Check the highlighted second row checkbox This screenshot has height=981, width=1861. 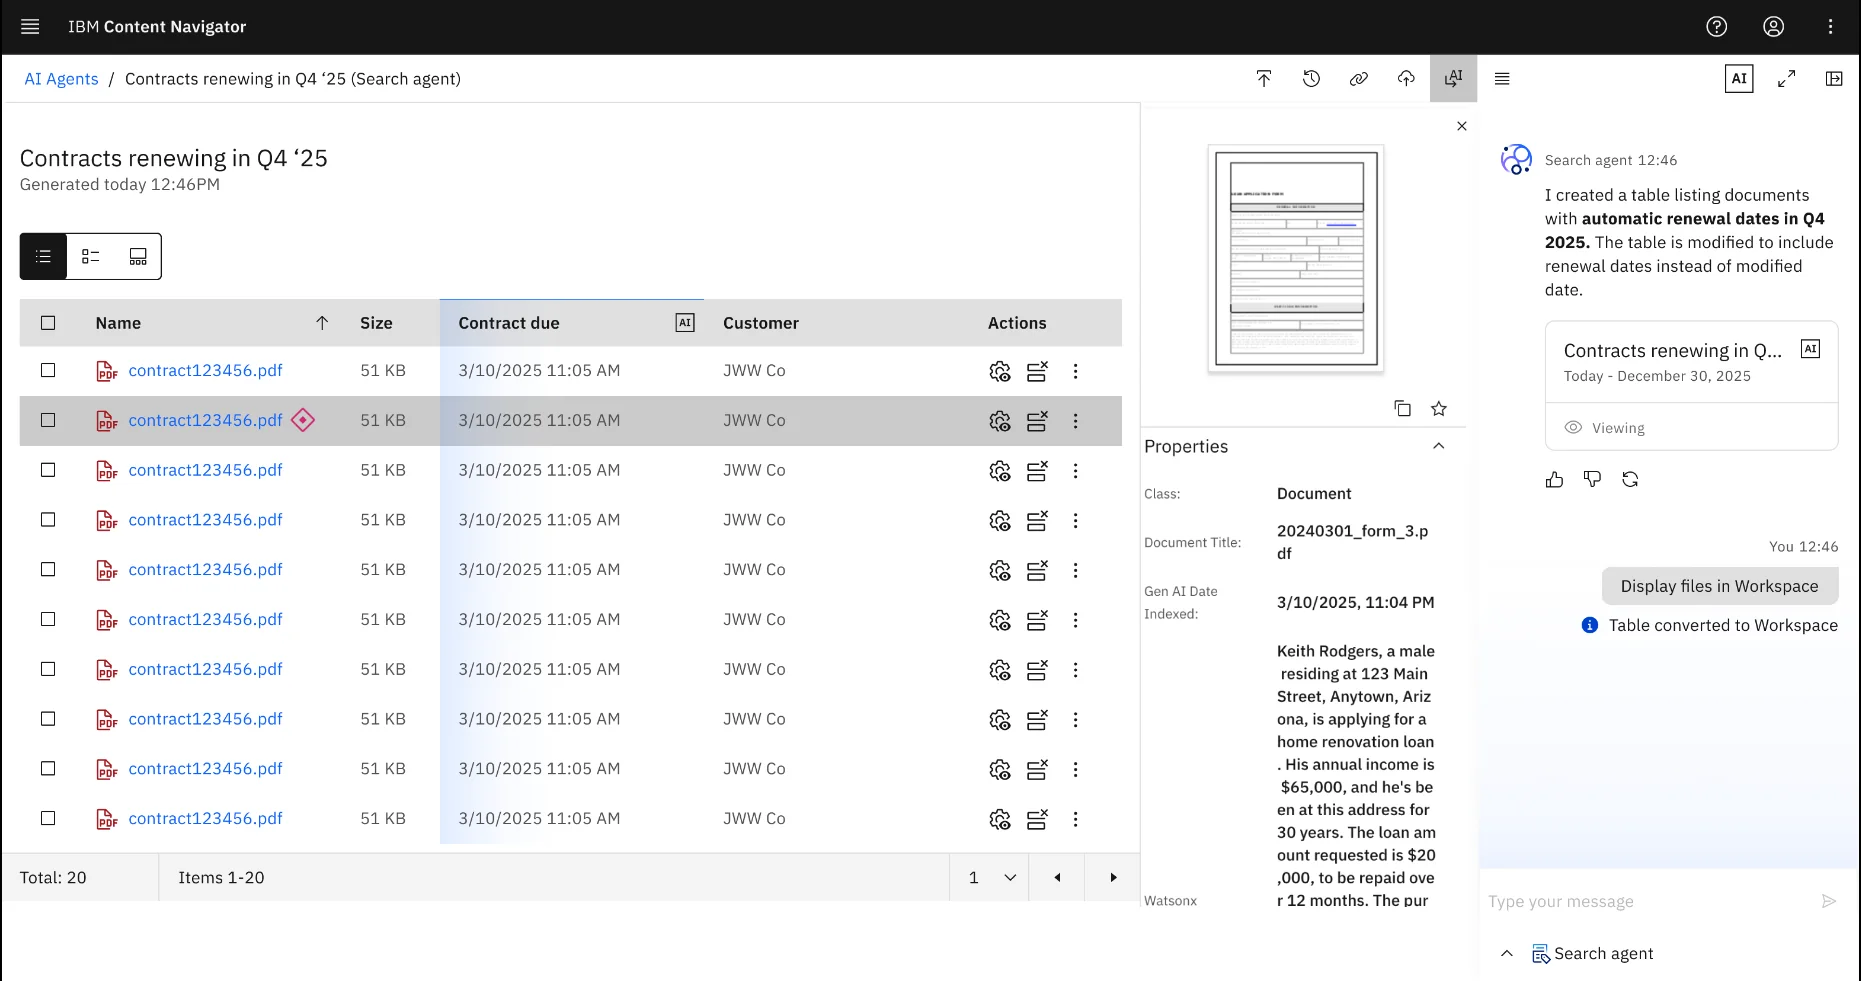(48, 420)
